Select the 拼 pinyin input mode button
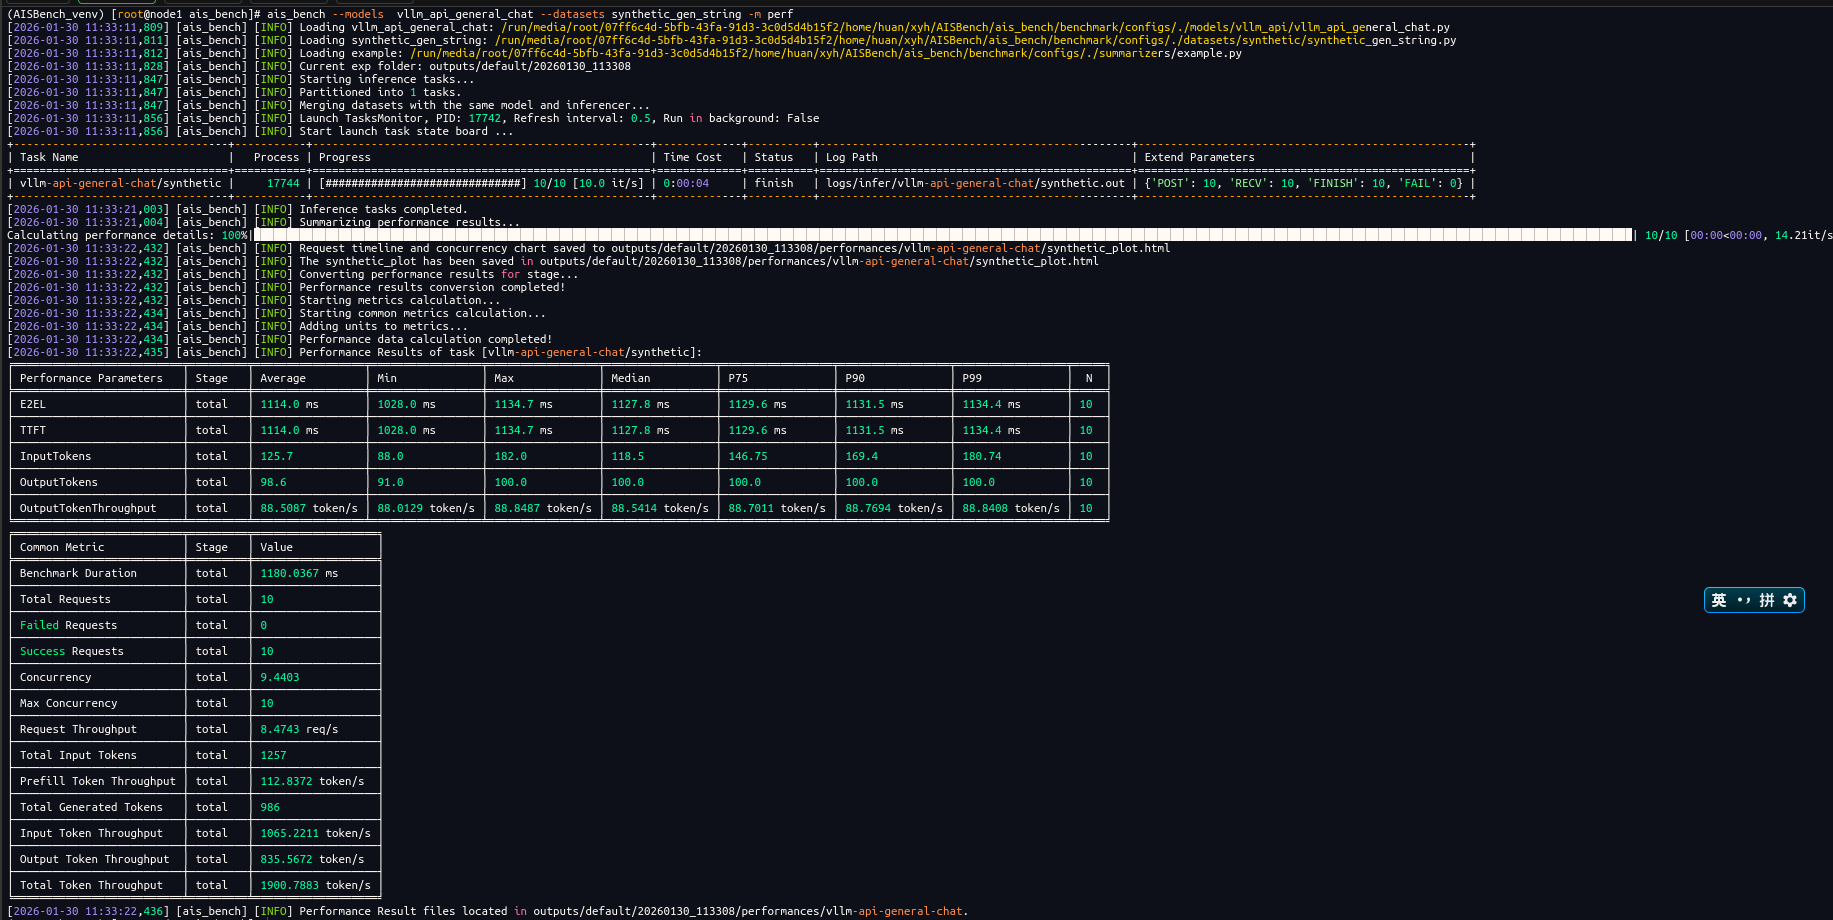Screen dimensions: 1833x920 1767,600
